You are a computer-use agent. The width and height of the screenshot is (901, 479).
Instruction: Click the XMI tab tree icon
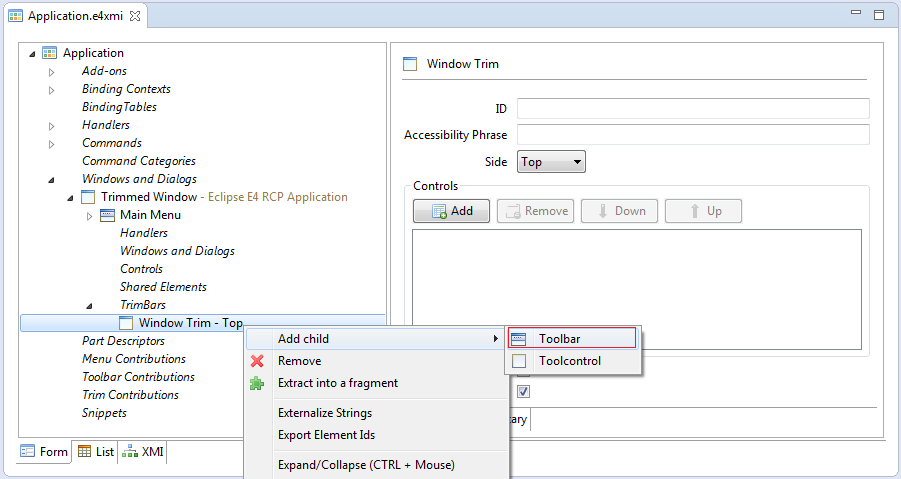point(130,451)
